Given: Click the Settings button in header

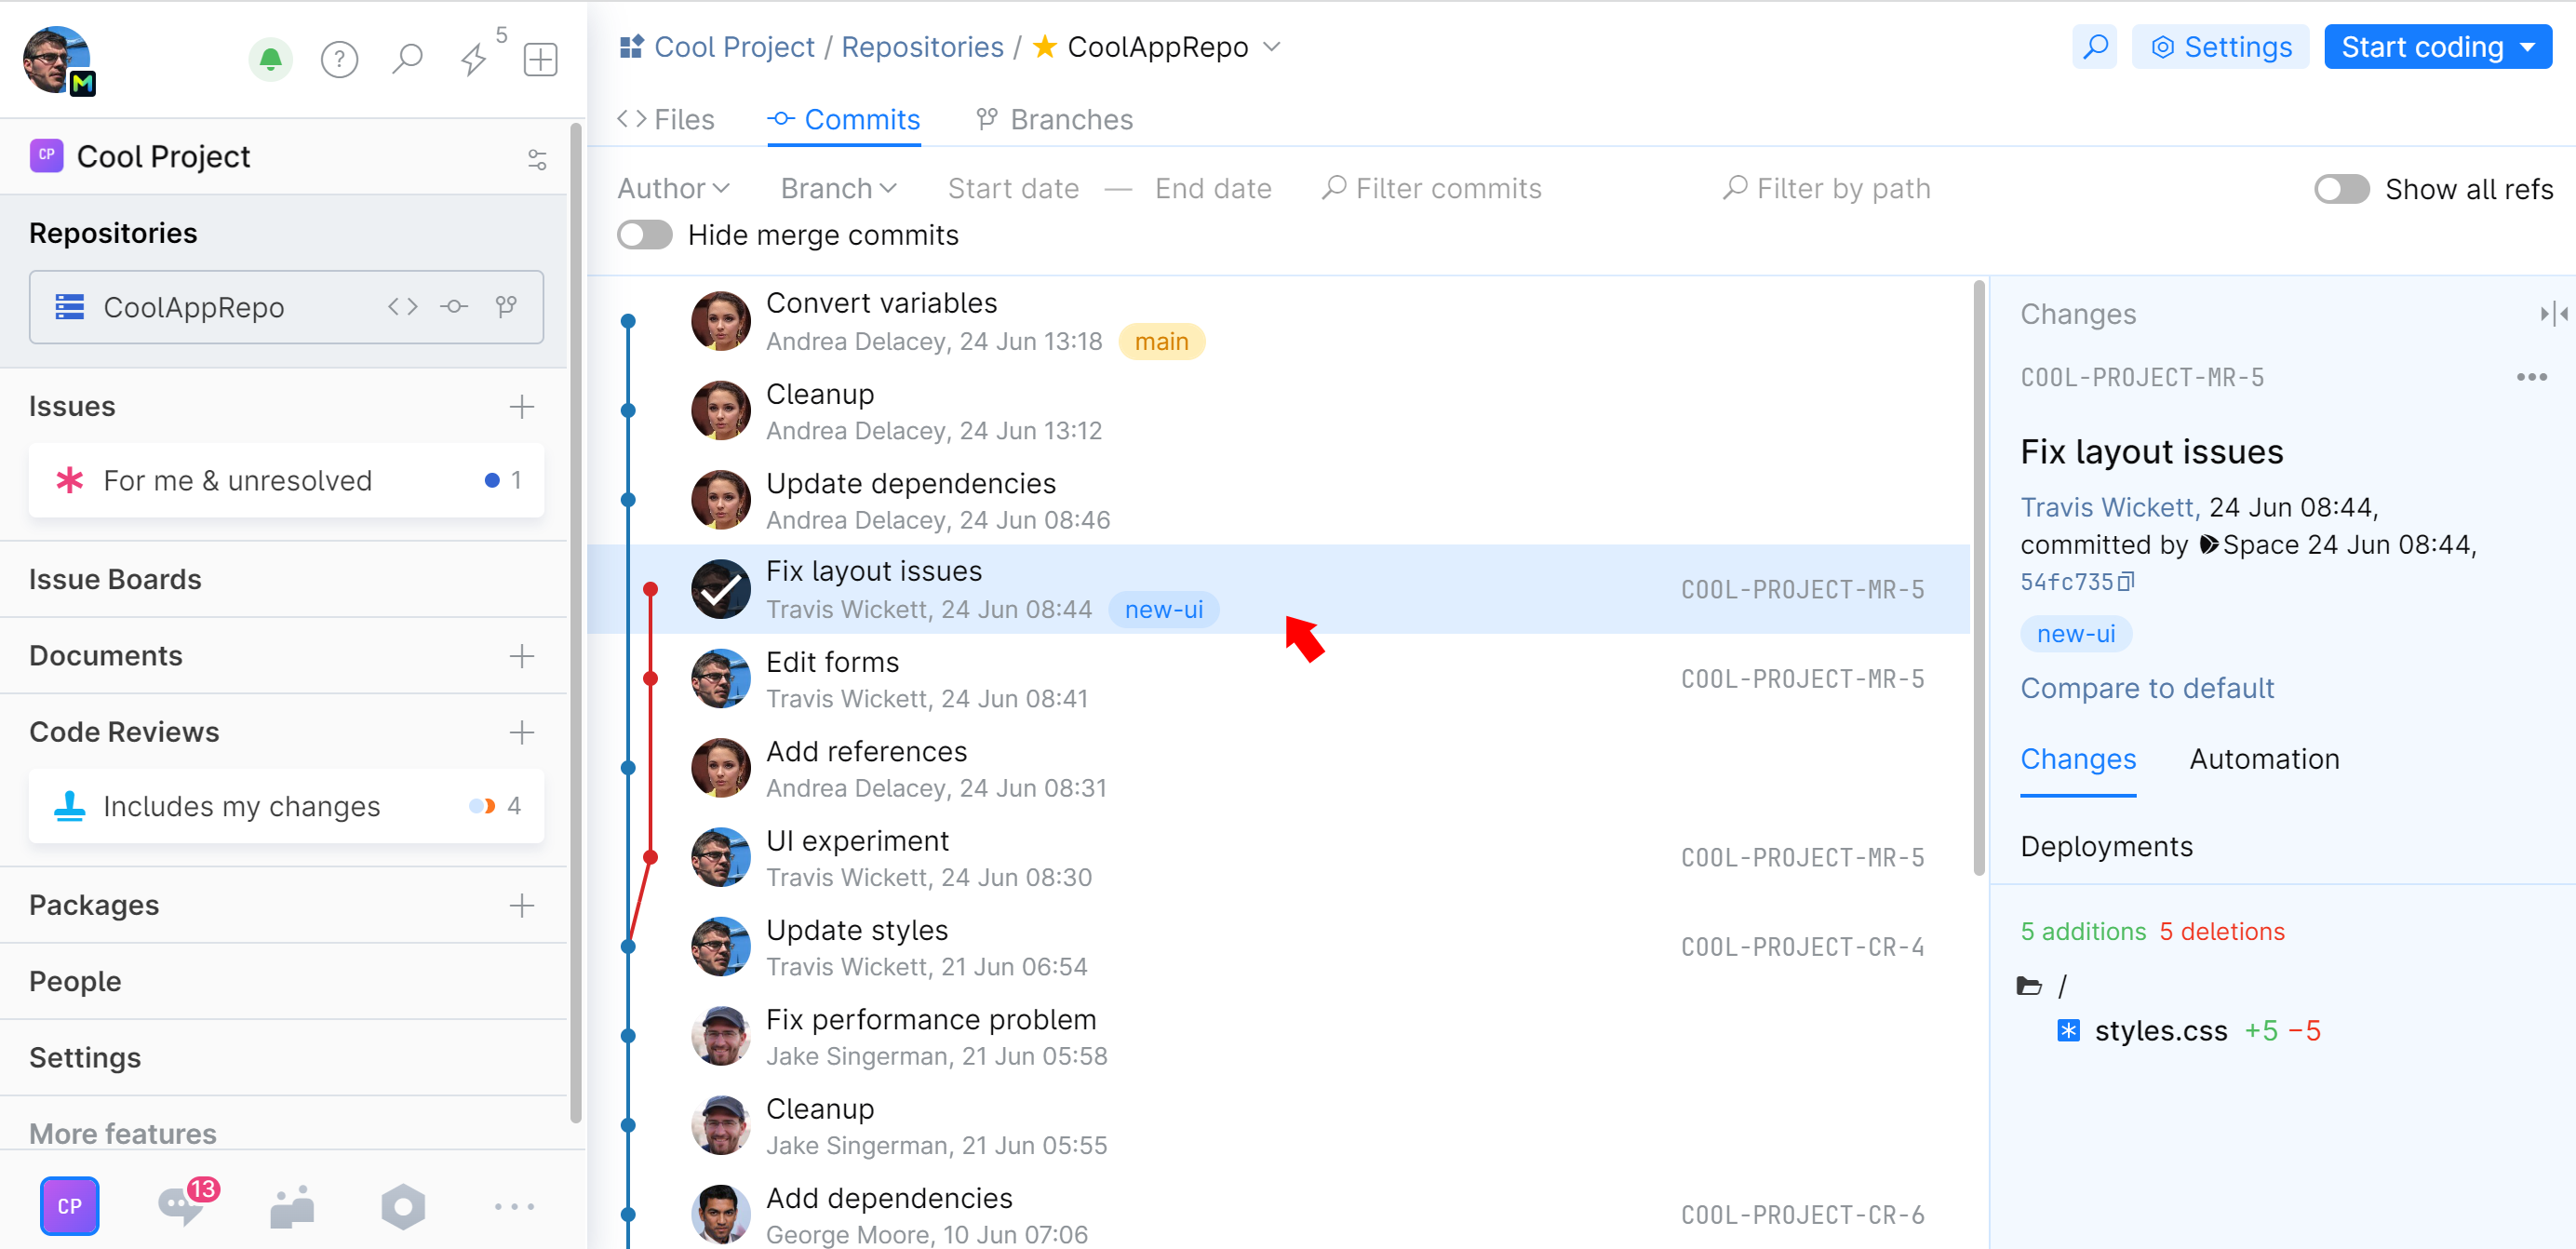Looking at the screenshot, I should [2220, 47].
